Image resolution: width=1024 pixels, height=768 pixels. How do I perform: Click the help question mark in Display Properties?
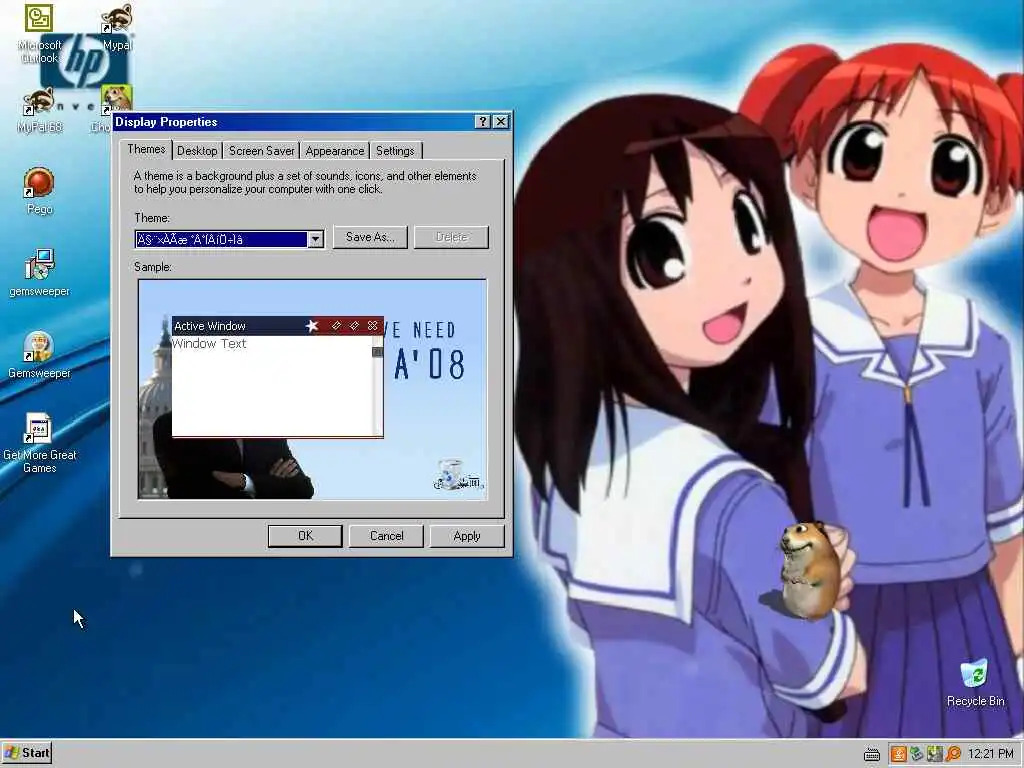click(483, 122)
